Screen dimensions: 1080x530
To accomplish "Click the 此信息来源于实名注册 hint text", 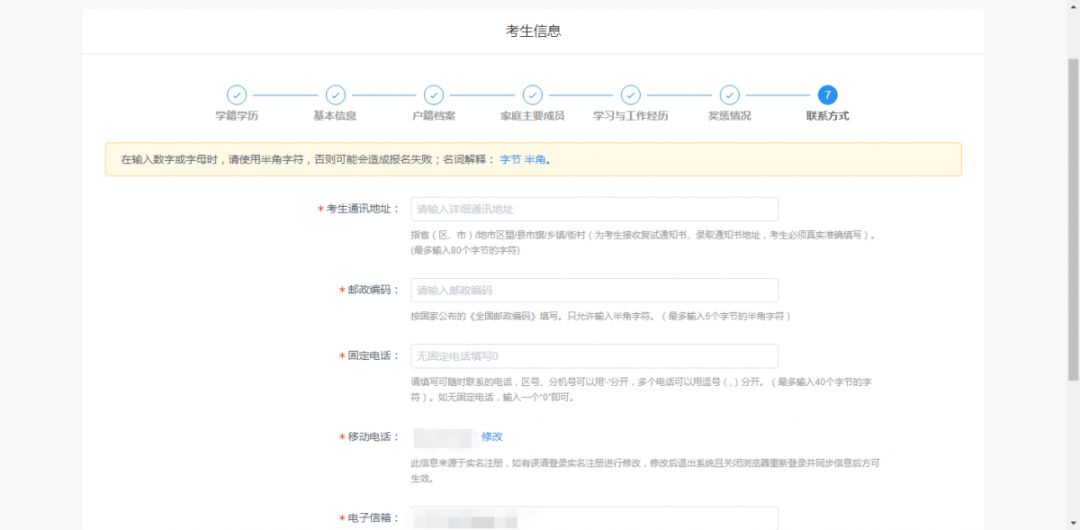I will pyautogui.click(x=645, y=470).
